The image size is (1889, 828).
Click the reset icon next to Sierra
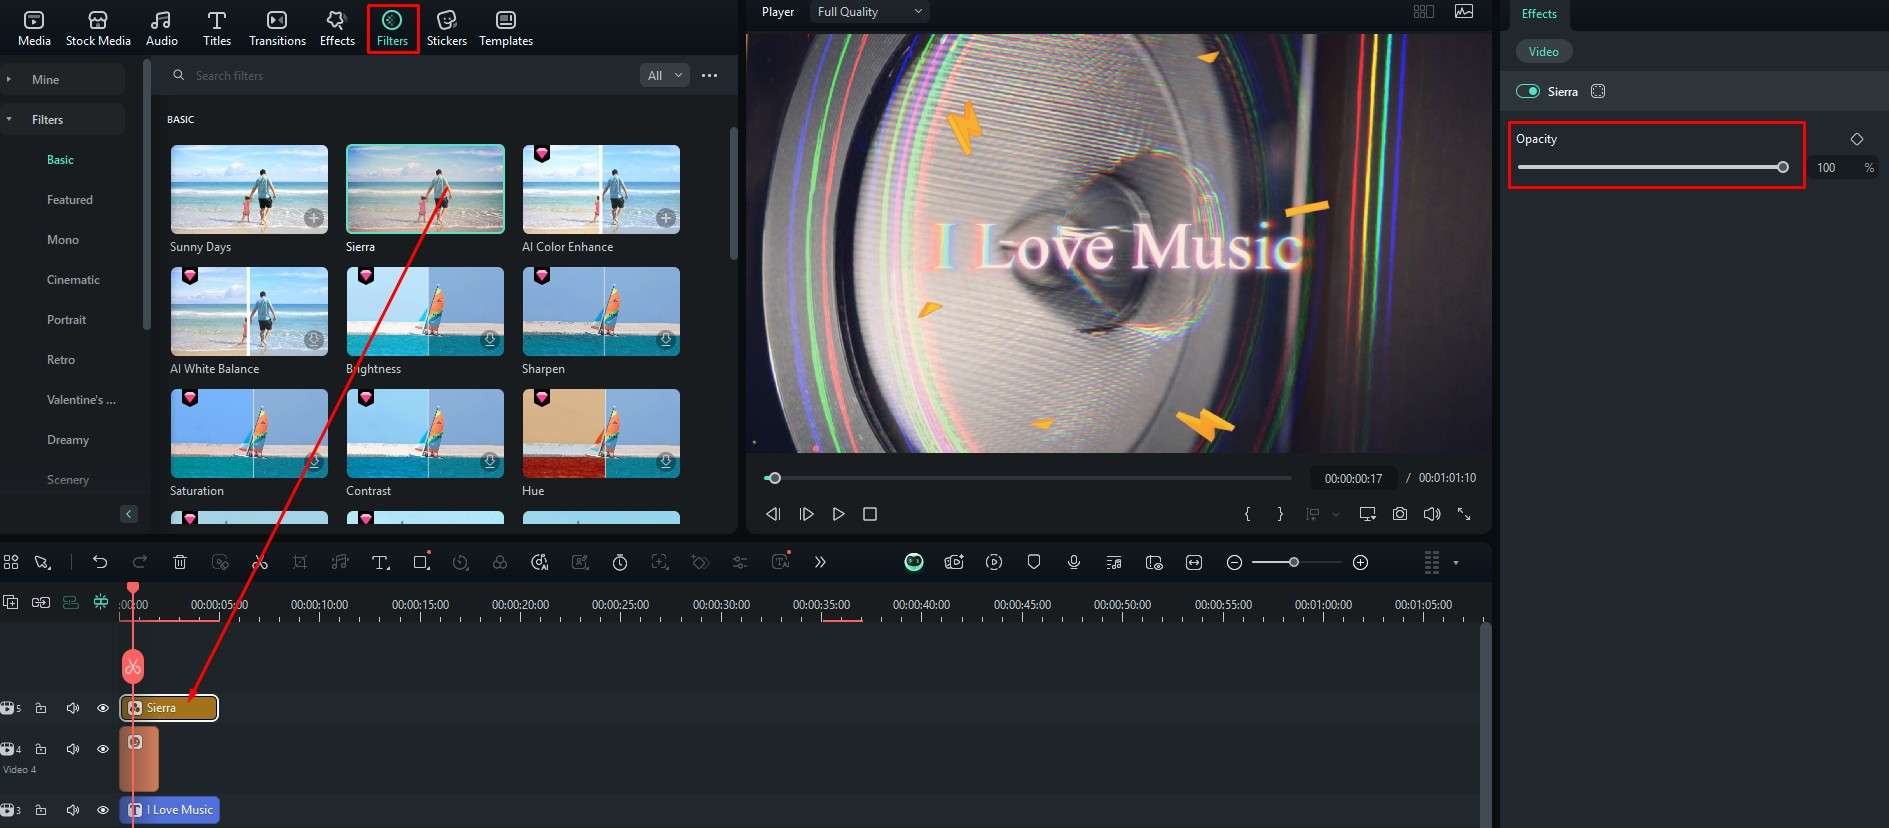1598,91
